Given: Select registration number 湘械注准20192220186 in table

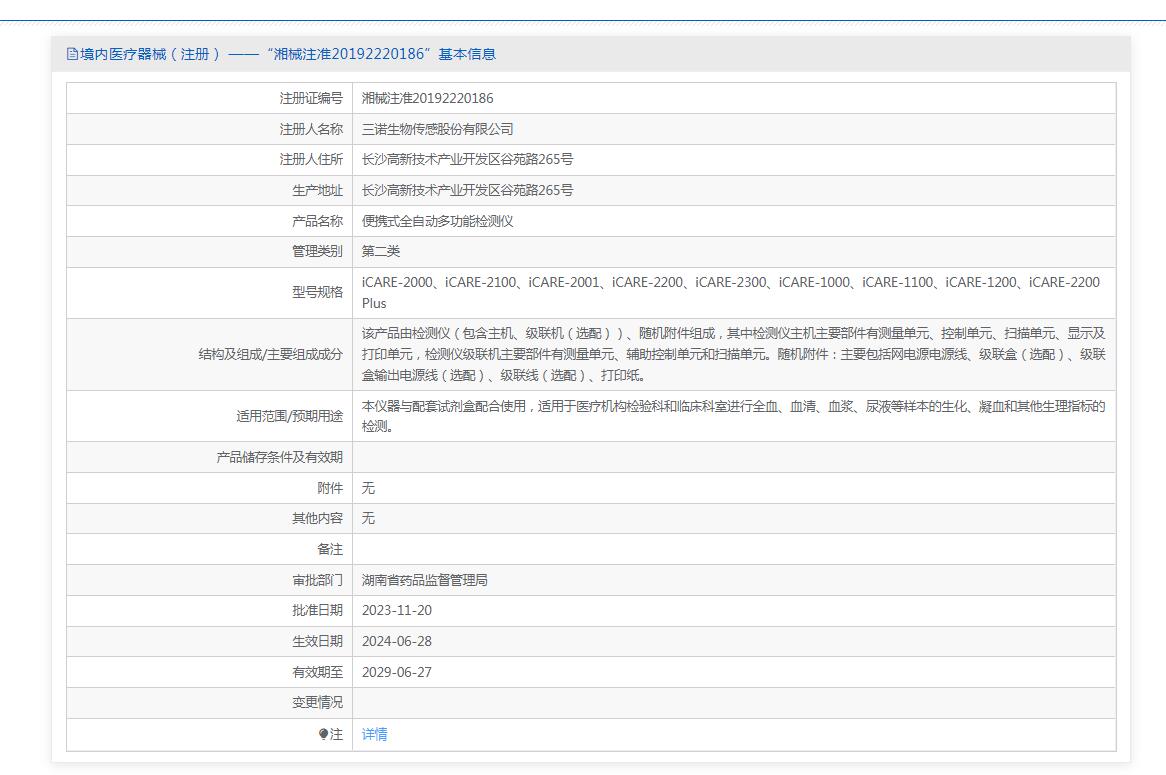Looking at the screenshot, I should 427,98.
